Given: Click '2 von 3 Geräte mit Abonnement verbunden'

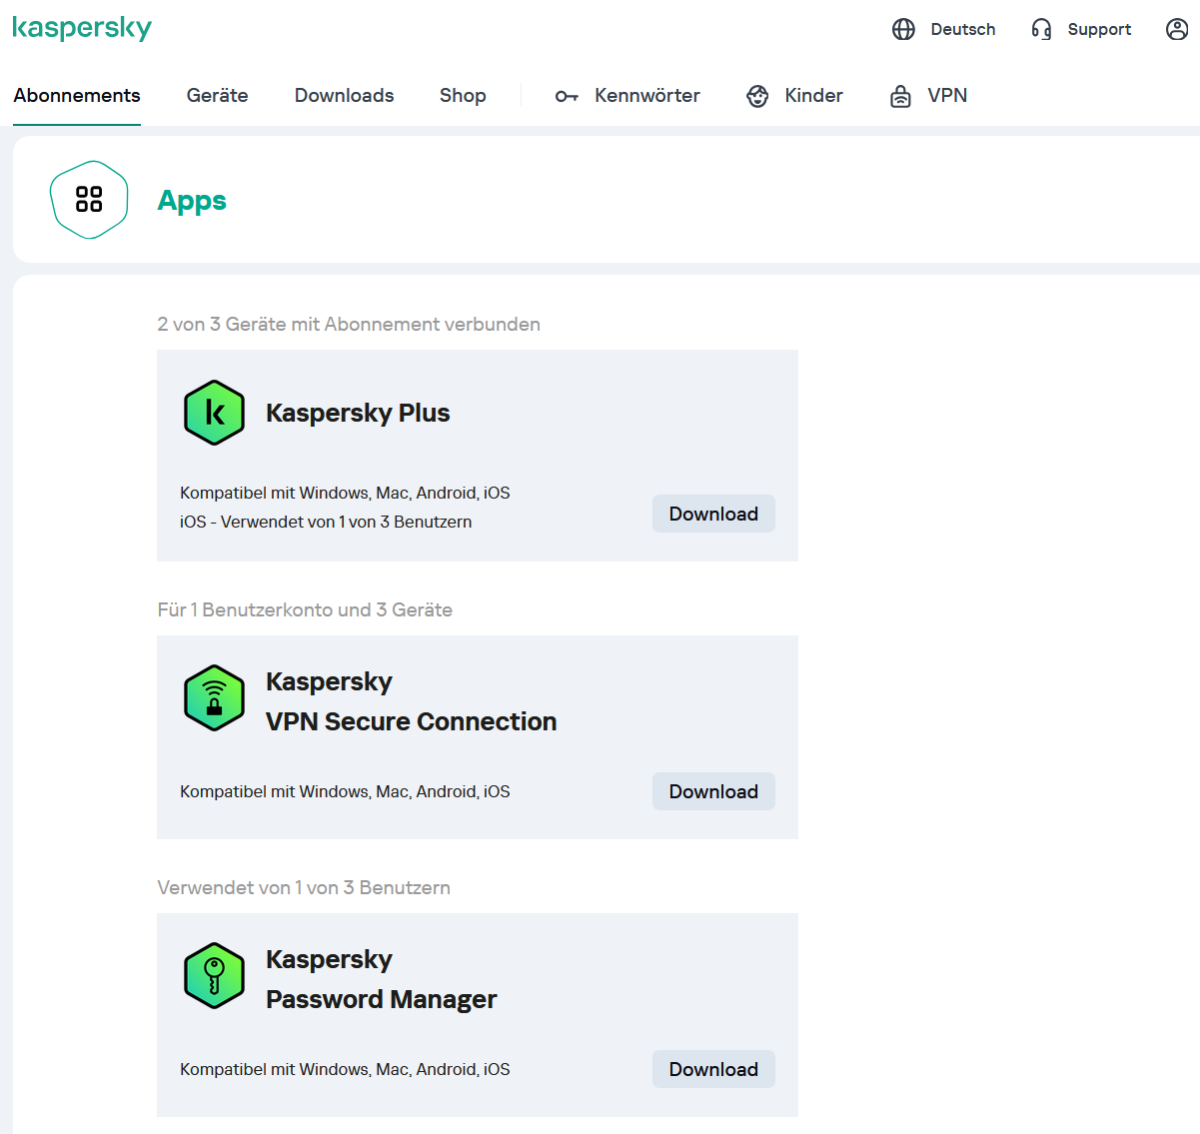Looking at the screenshot, I should [349, 324].
